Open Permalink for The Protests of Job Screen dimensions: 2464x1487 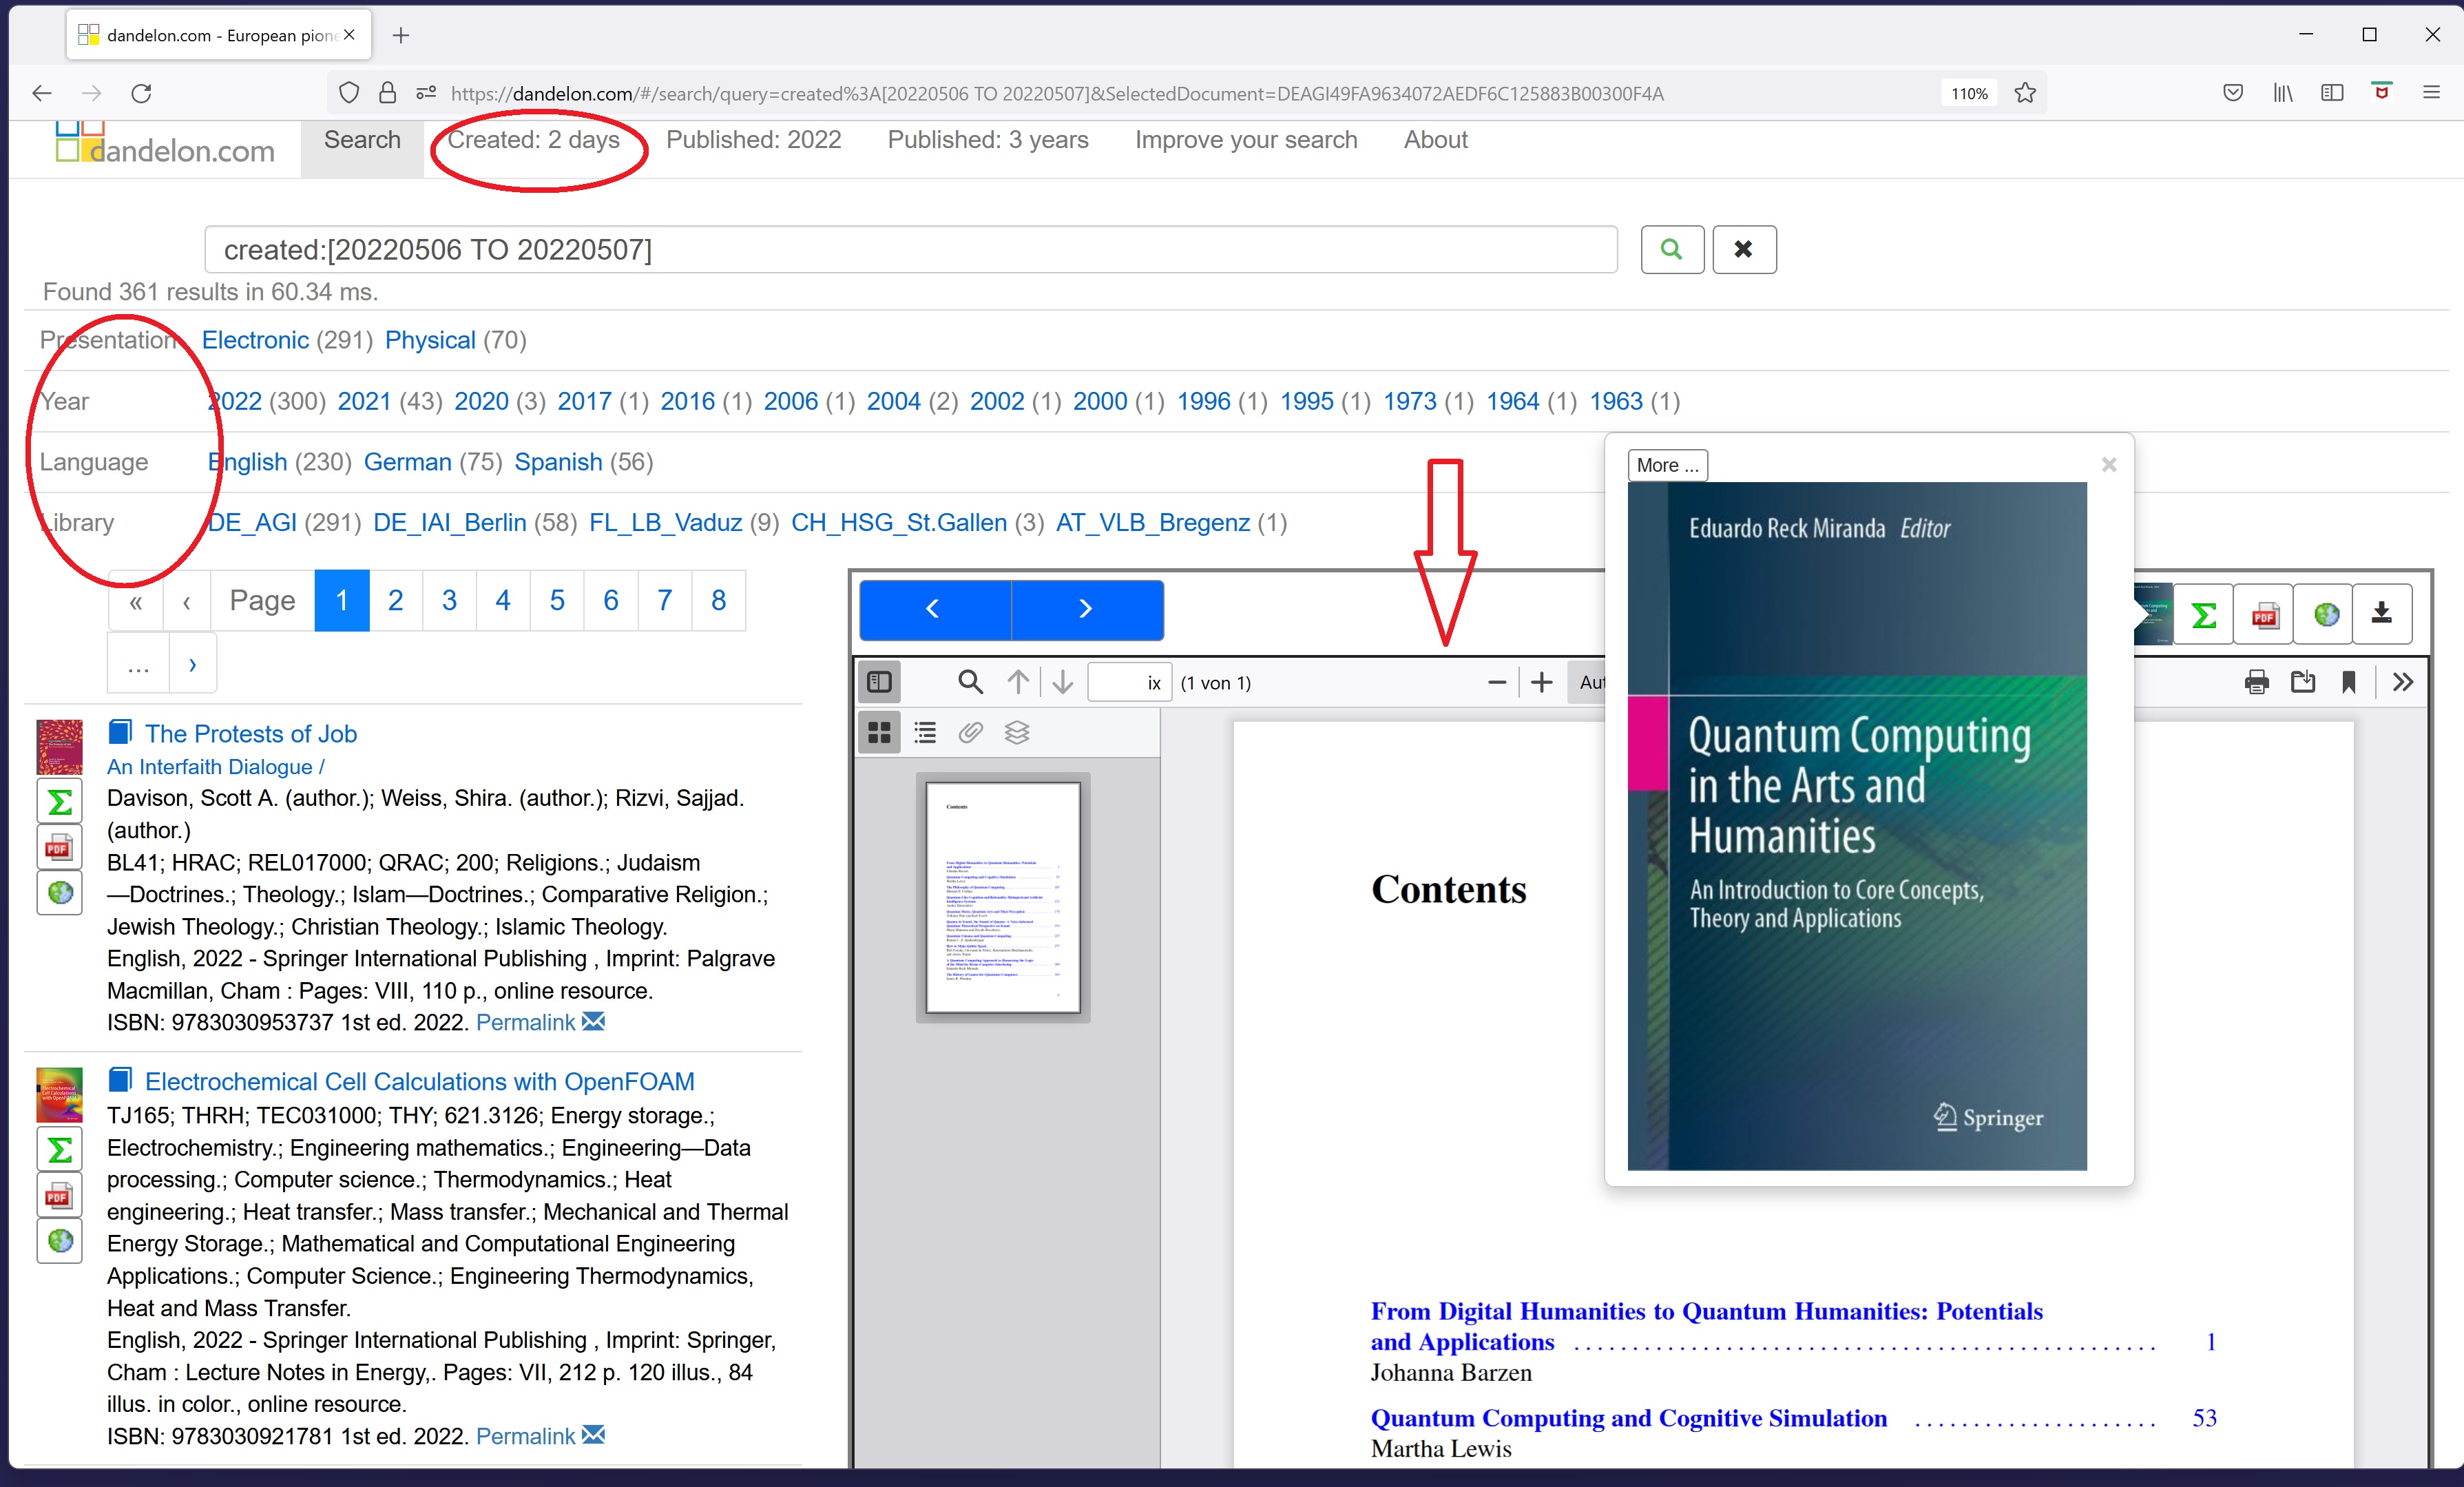tap(526, 1022)
